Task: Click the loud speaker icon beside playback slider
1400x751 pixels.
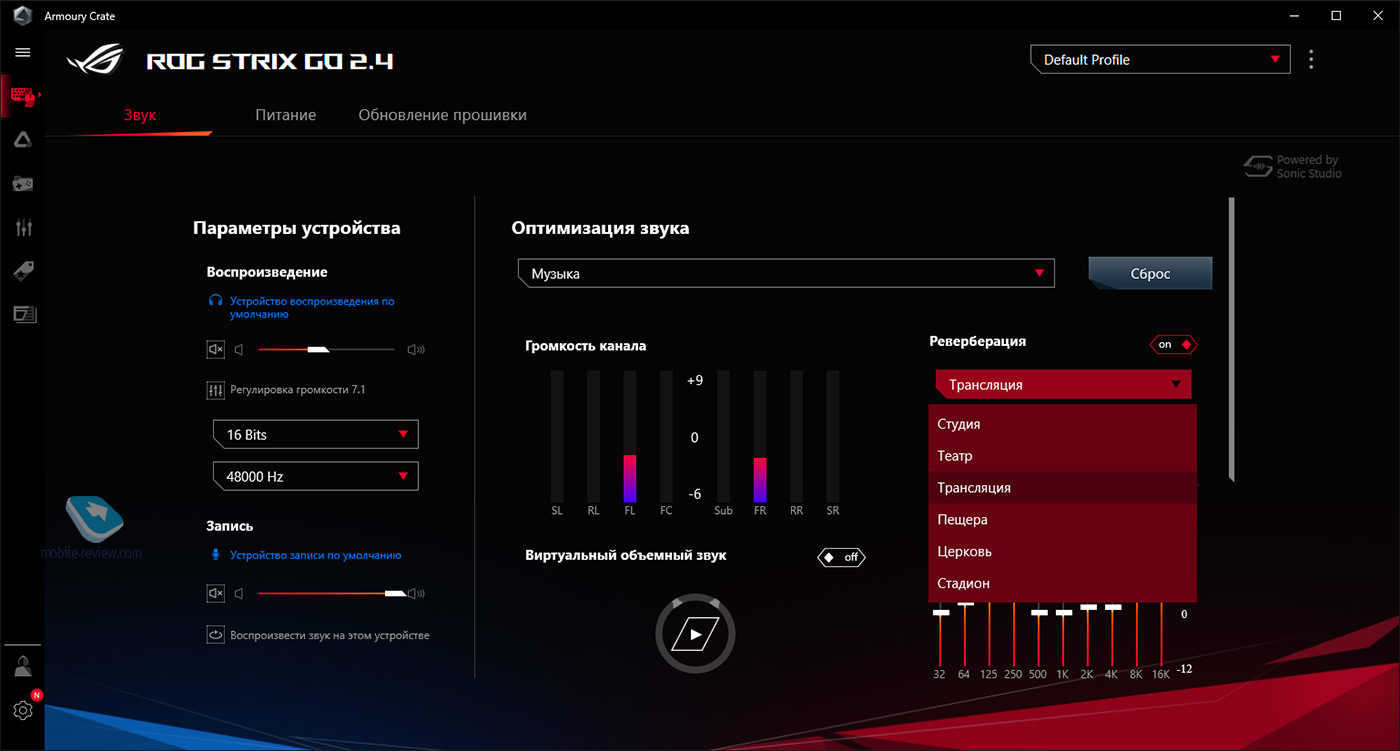Action: coord(416,349)
